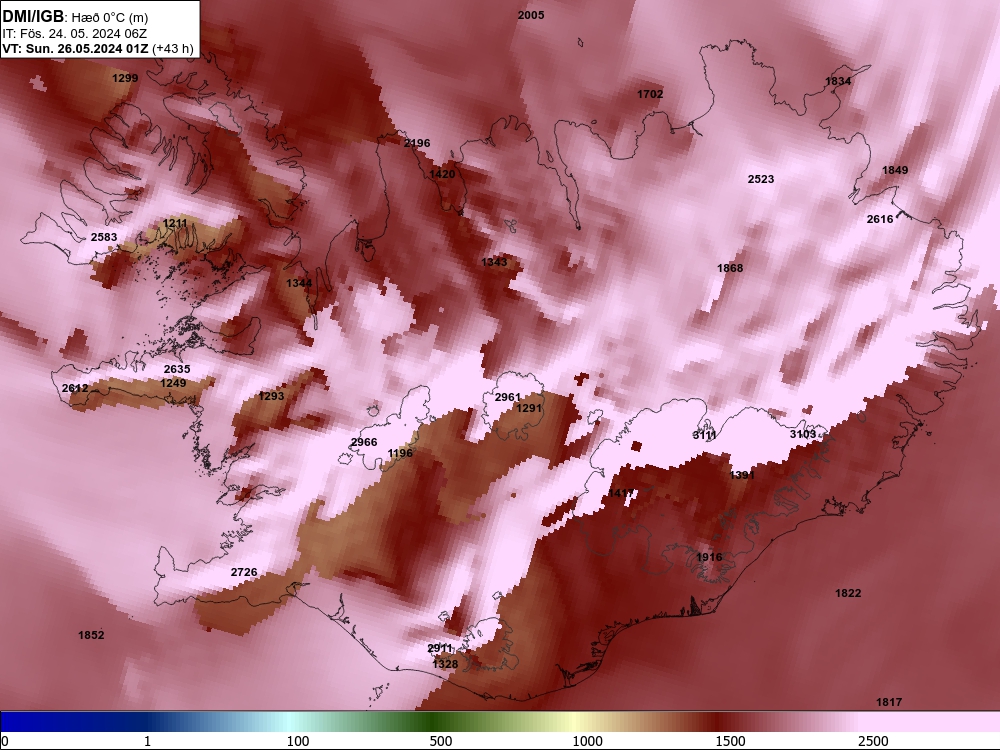The image size is (1000, 750).
Task: Click the 2583 height label
Action: pos(104,237)
